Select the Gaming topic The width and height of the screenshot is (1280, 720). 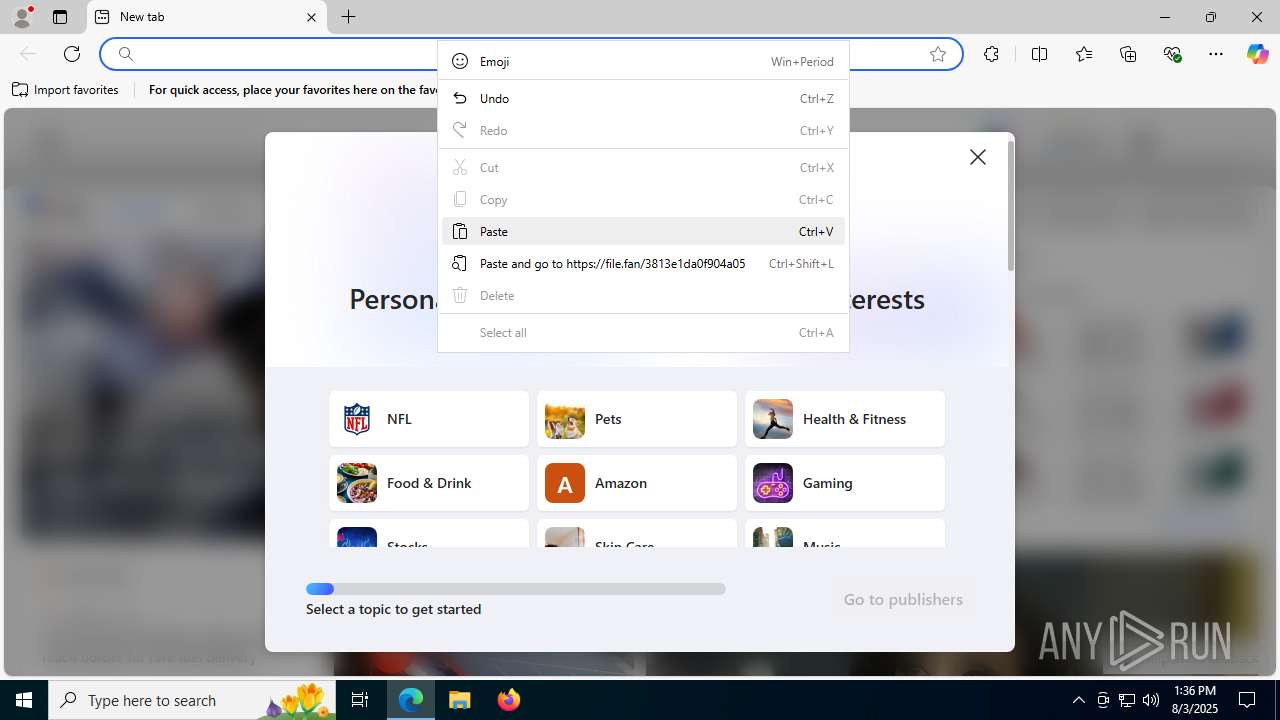pos(845,483)
